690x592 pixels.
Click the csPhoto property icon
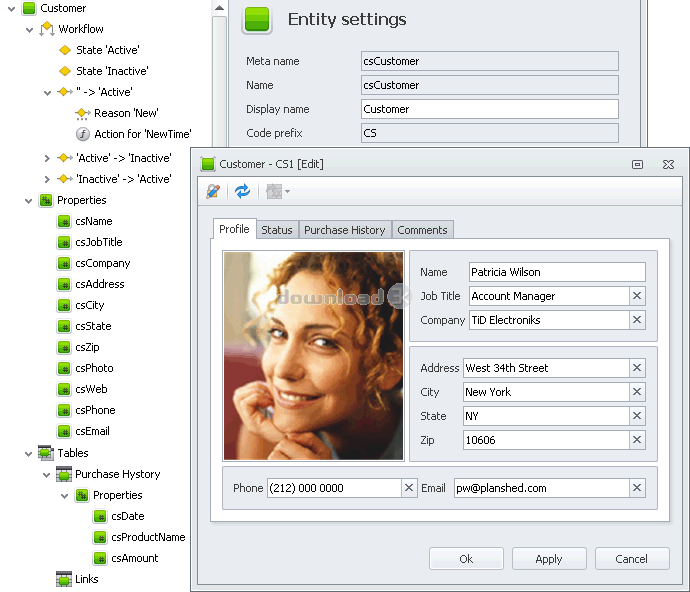point(64,368)
